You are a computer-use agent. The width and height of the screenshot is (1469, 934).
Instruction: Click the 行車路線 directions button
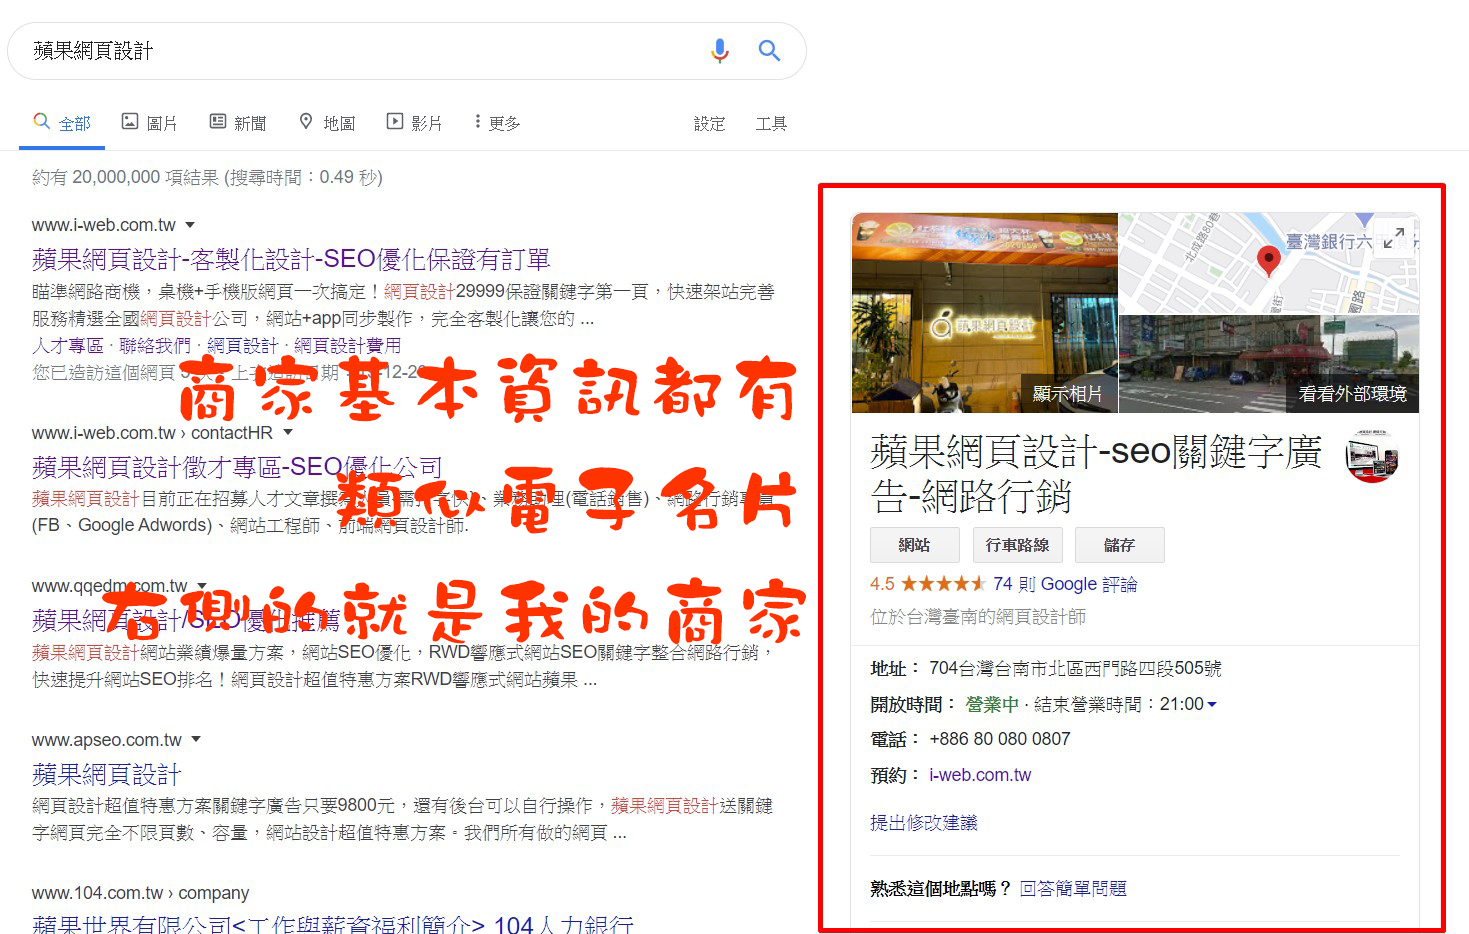point(1017,545)
